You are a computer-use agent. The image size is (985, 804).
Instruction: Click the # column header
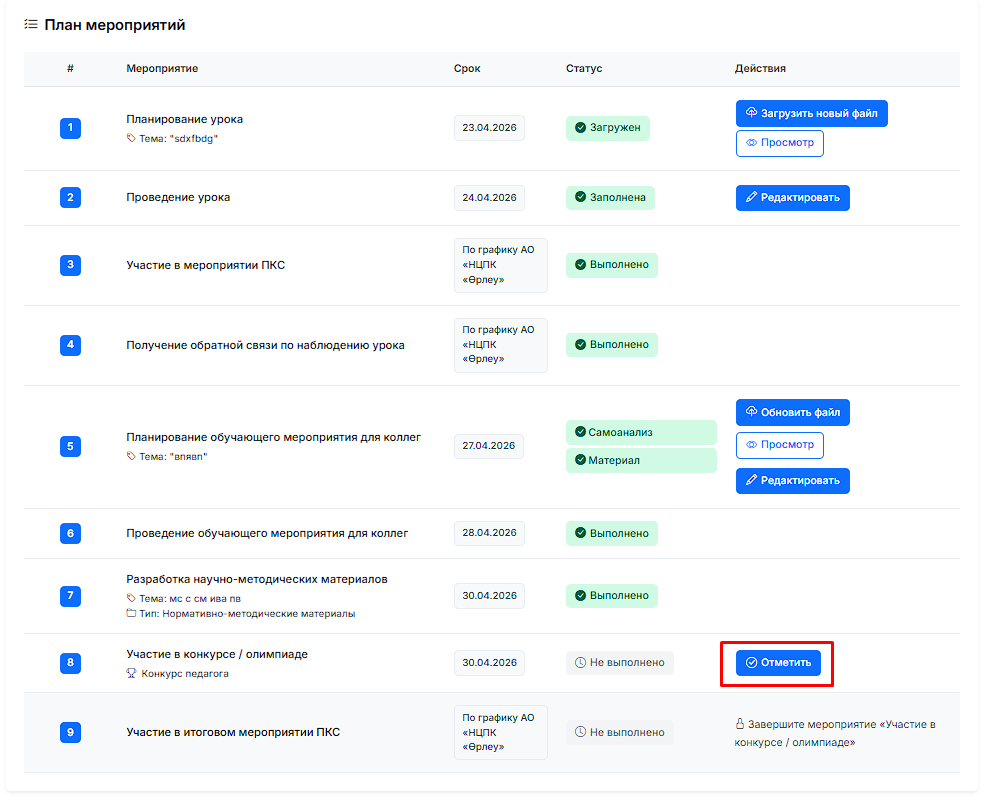click(x=70, y=68)
